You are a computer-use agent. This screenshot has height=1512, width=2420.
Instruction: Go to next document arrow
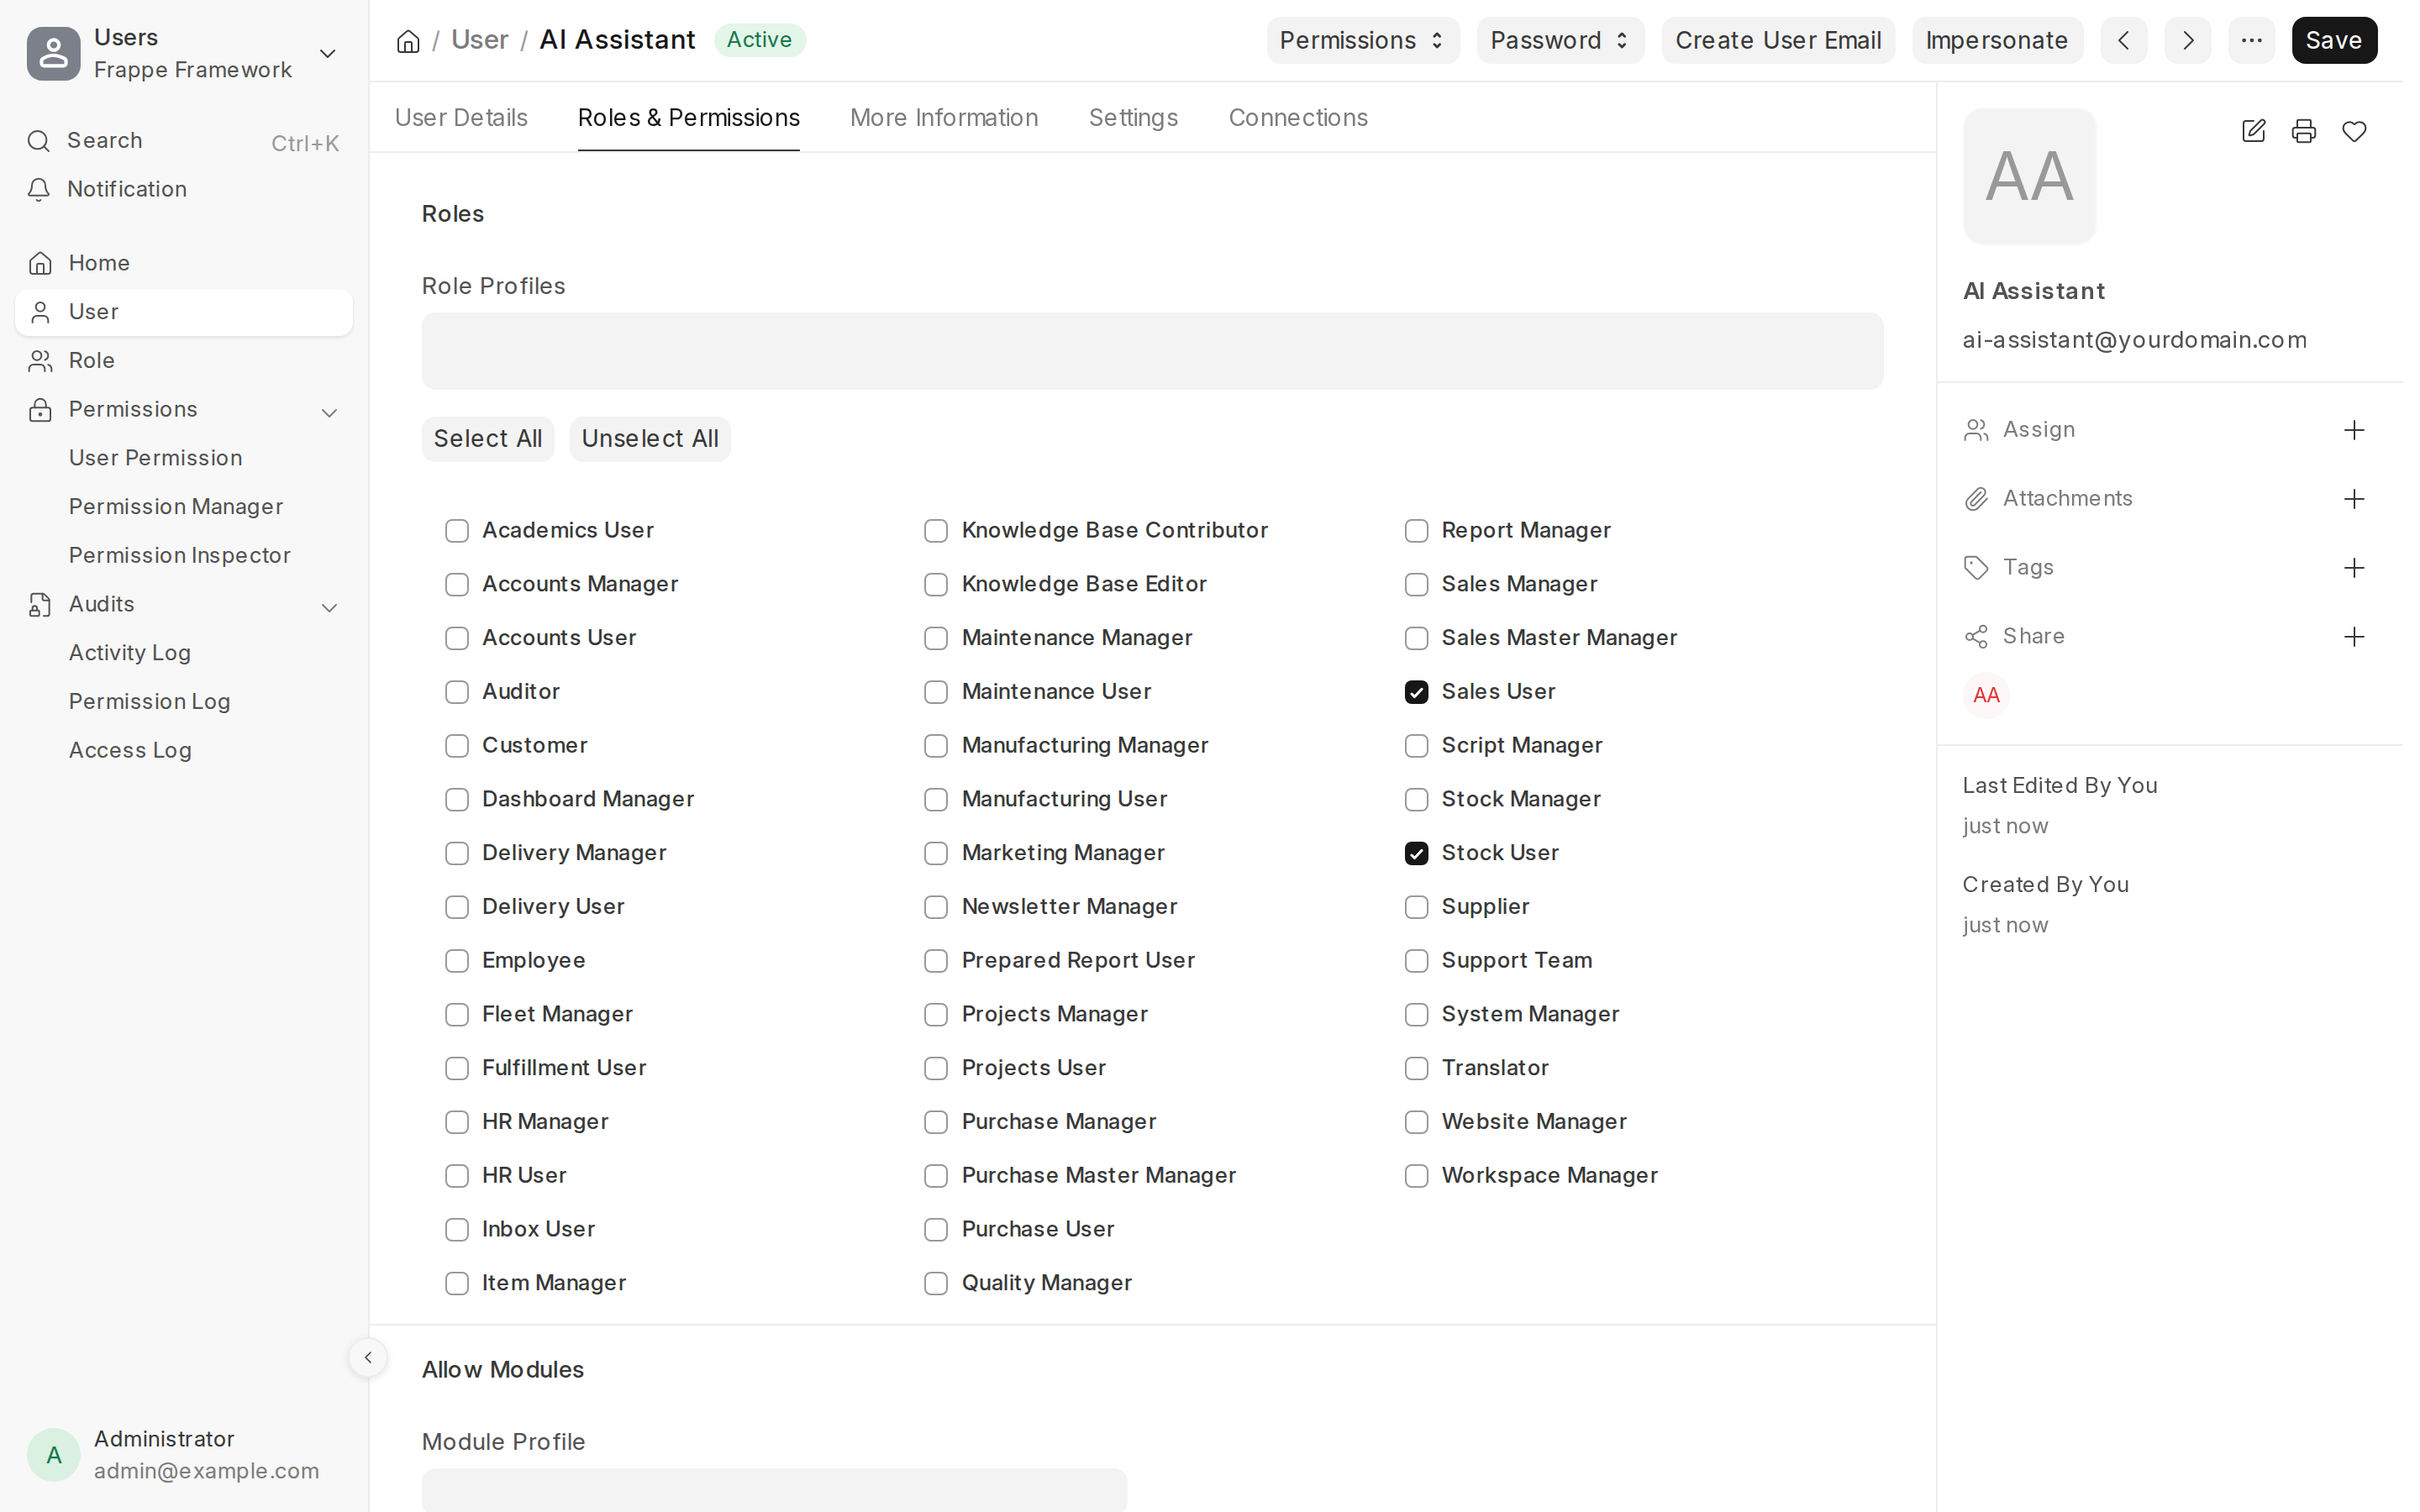pos(2187,41)
